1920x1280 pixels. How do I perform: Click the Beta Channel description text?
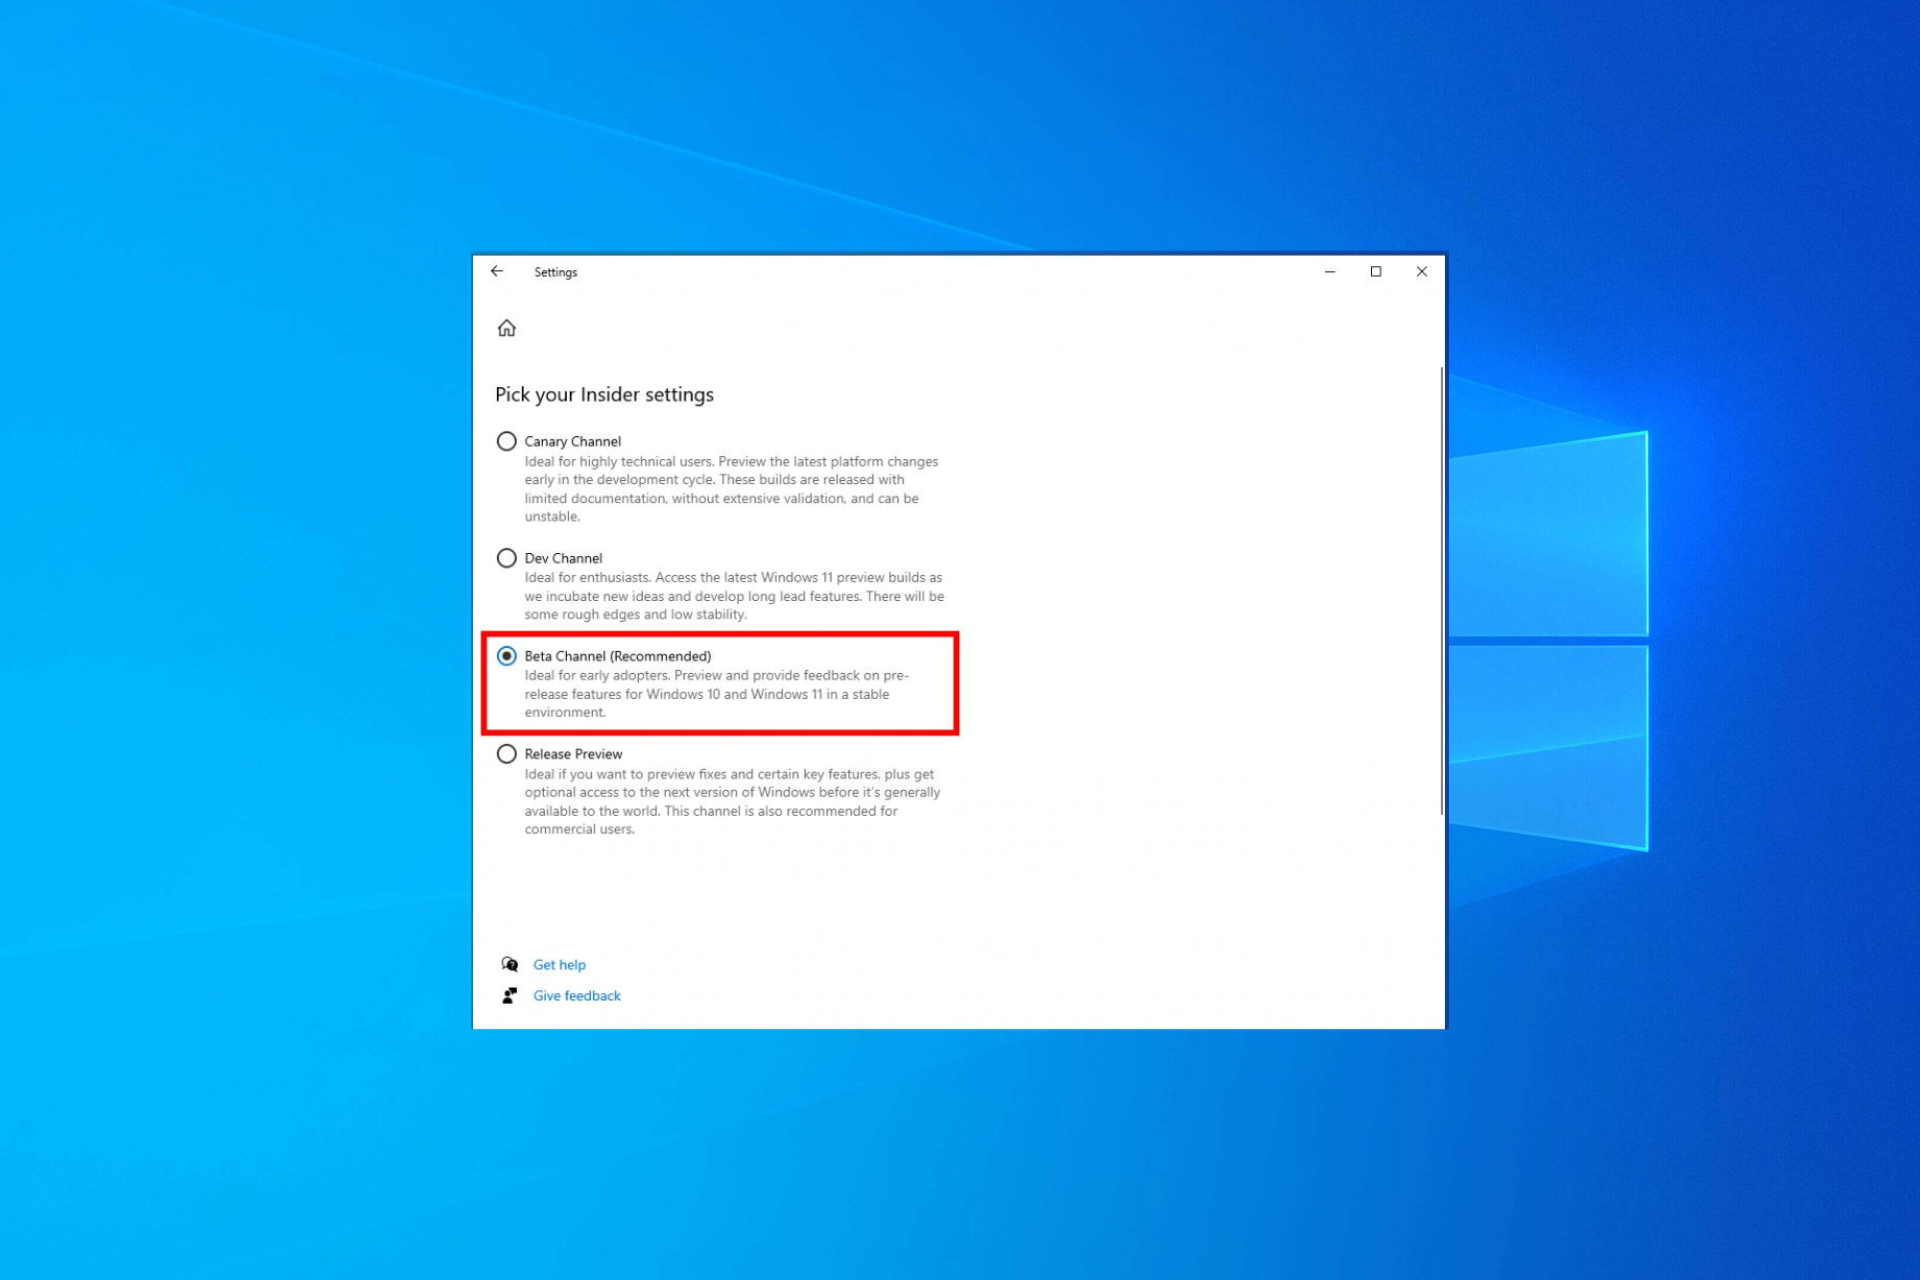pos(716,694)
